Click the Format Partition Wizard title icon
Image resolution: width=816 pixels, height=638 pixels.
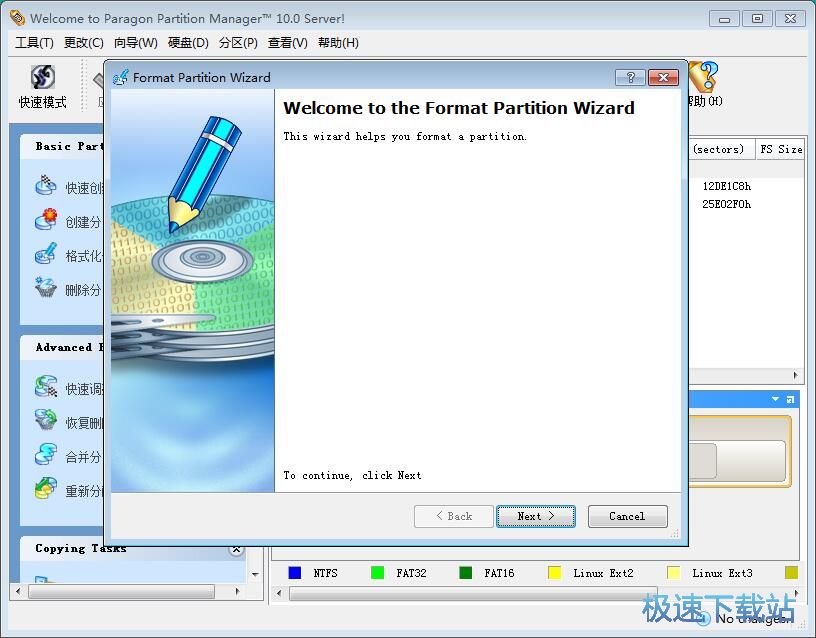click(120, 78)
